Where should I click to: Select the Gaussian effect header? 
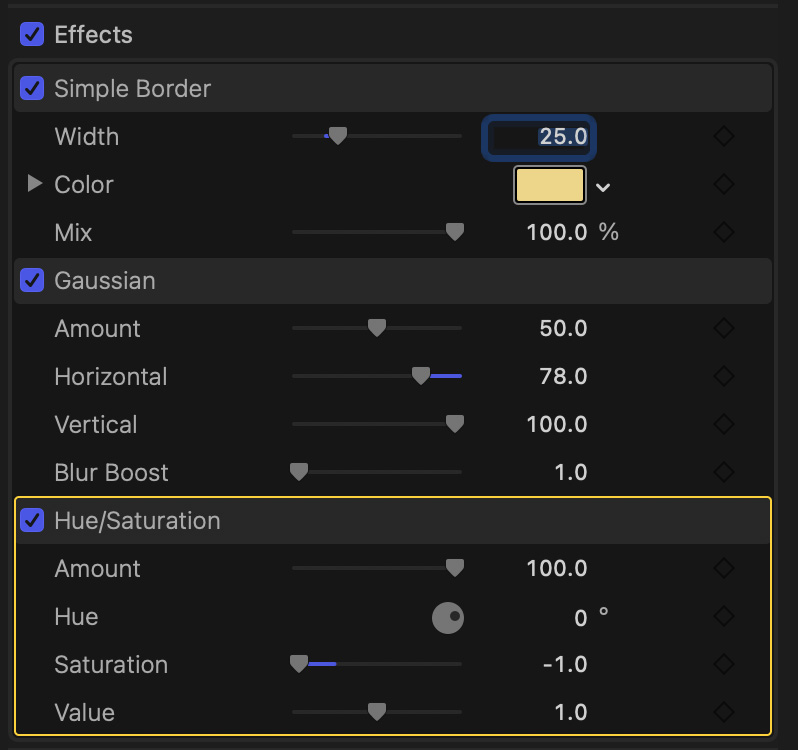pos(400,281)
